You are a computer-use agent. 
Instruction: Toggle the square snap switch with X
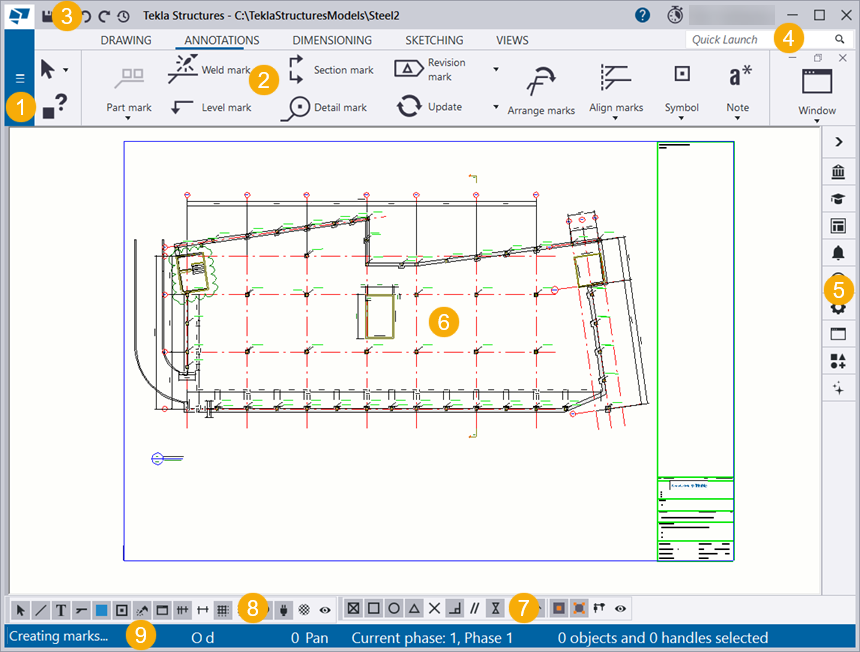pos(353,608)
